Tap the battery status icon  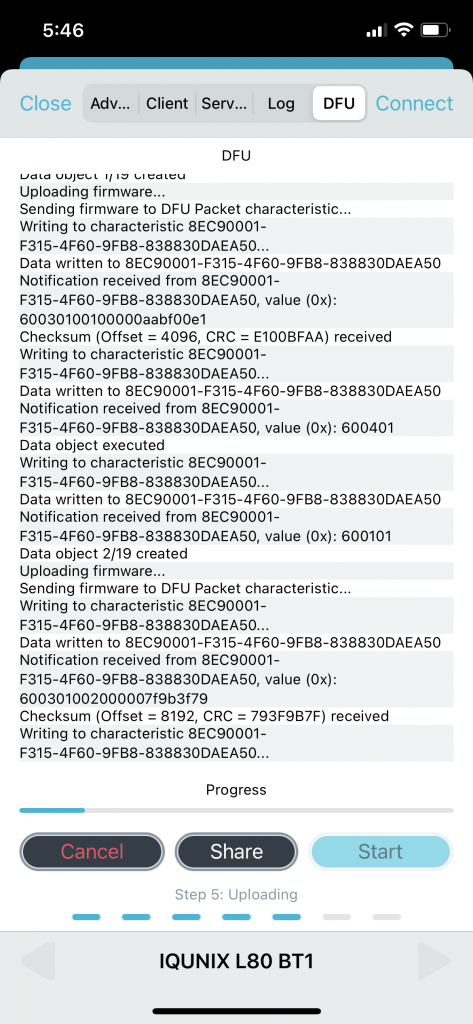pyautogui.click(x=434, y=30)
